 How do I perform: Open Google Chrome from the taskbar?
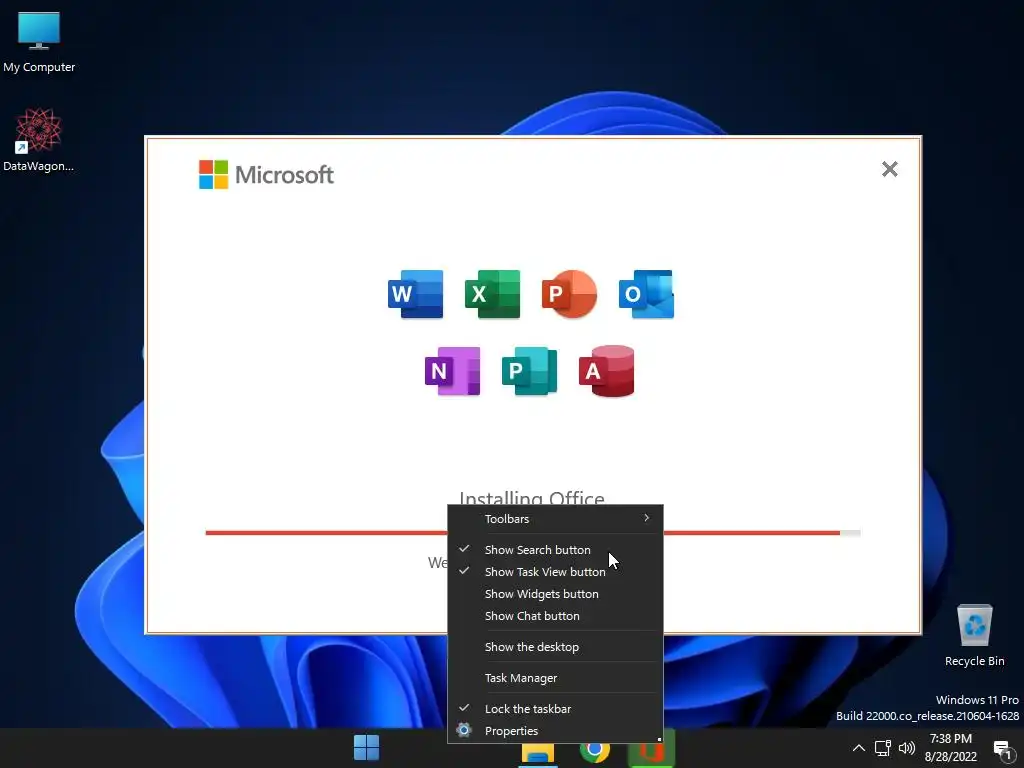(595, 752)
